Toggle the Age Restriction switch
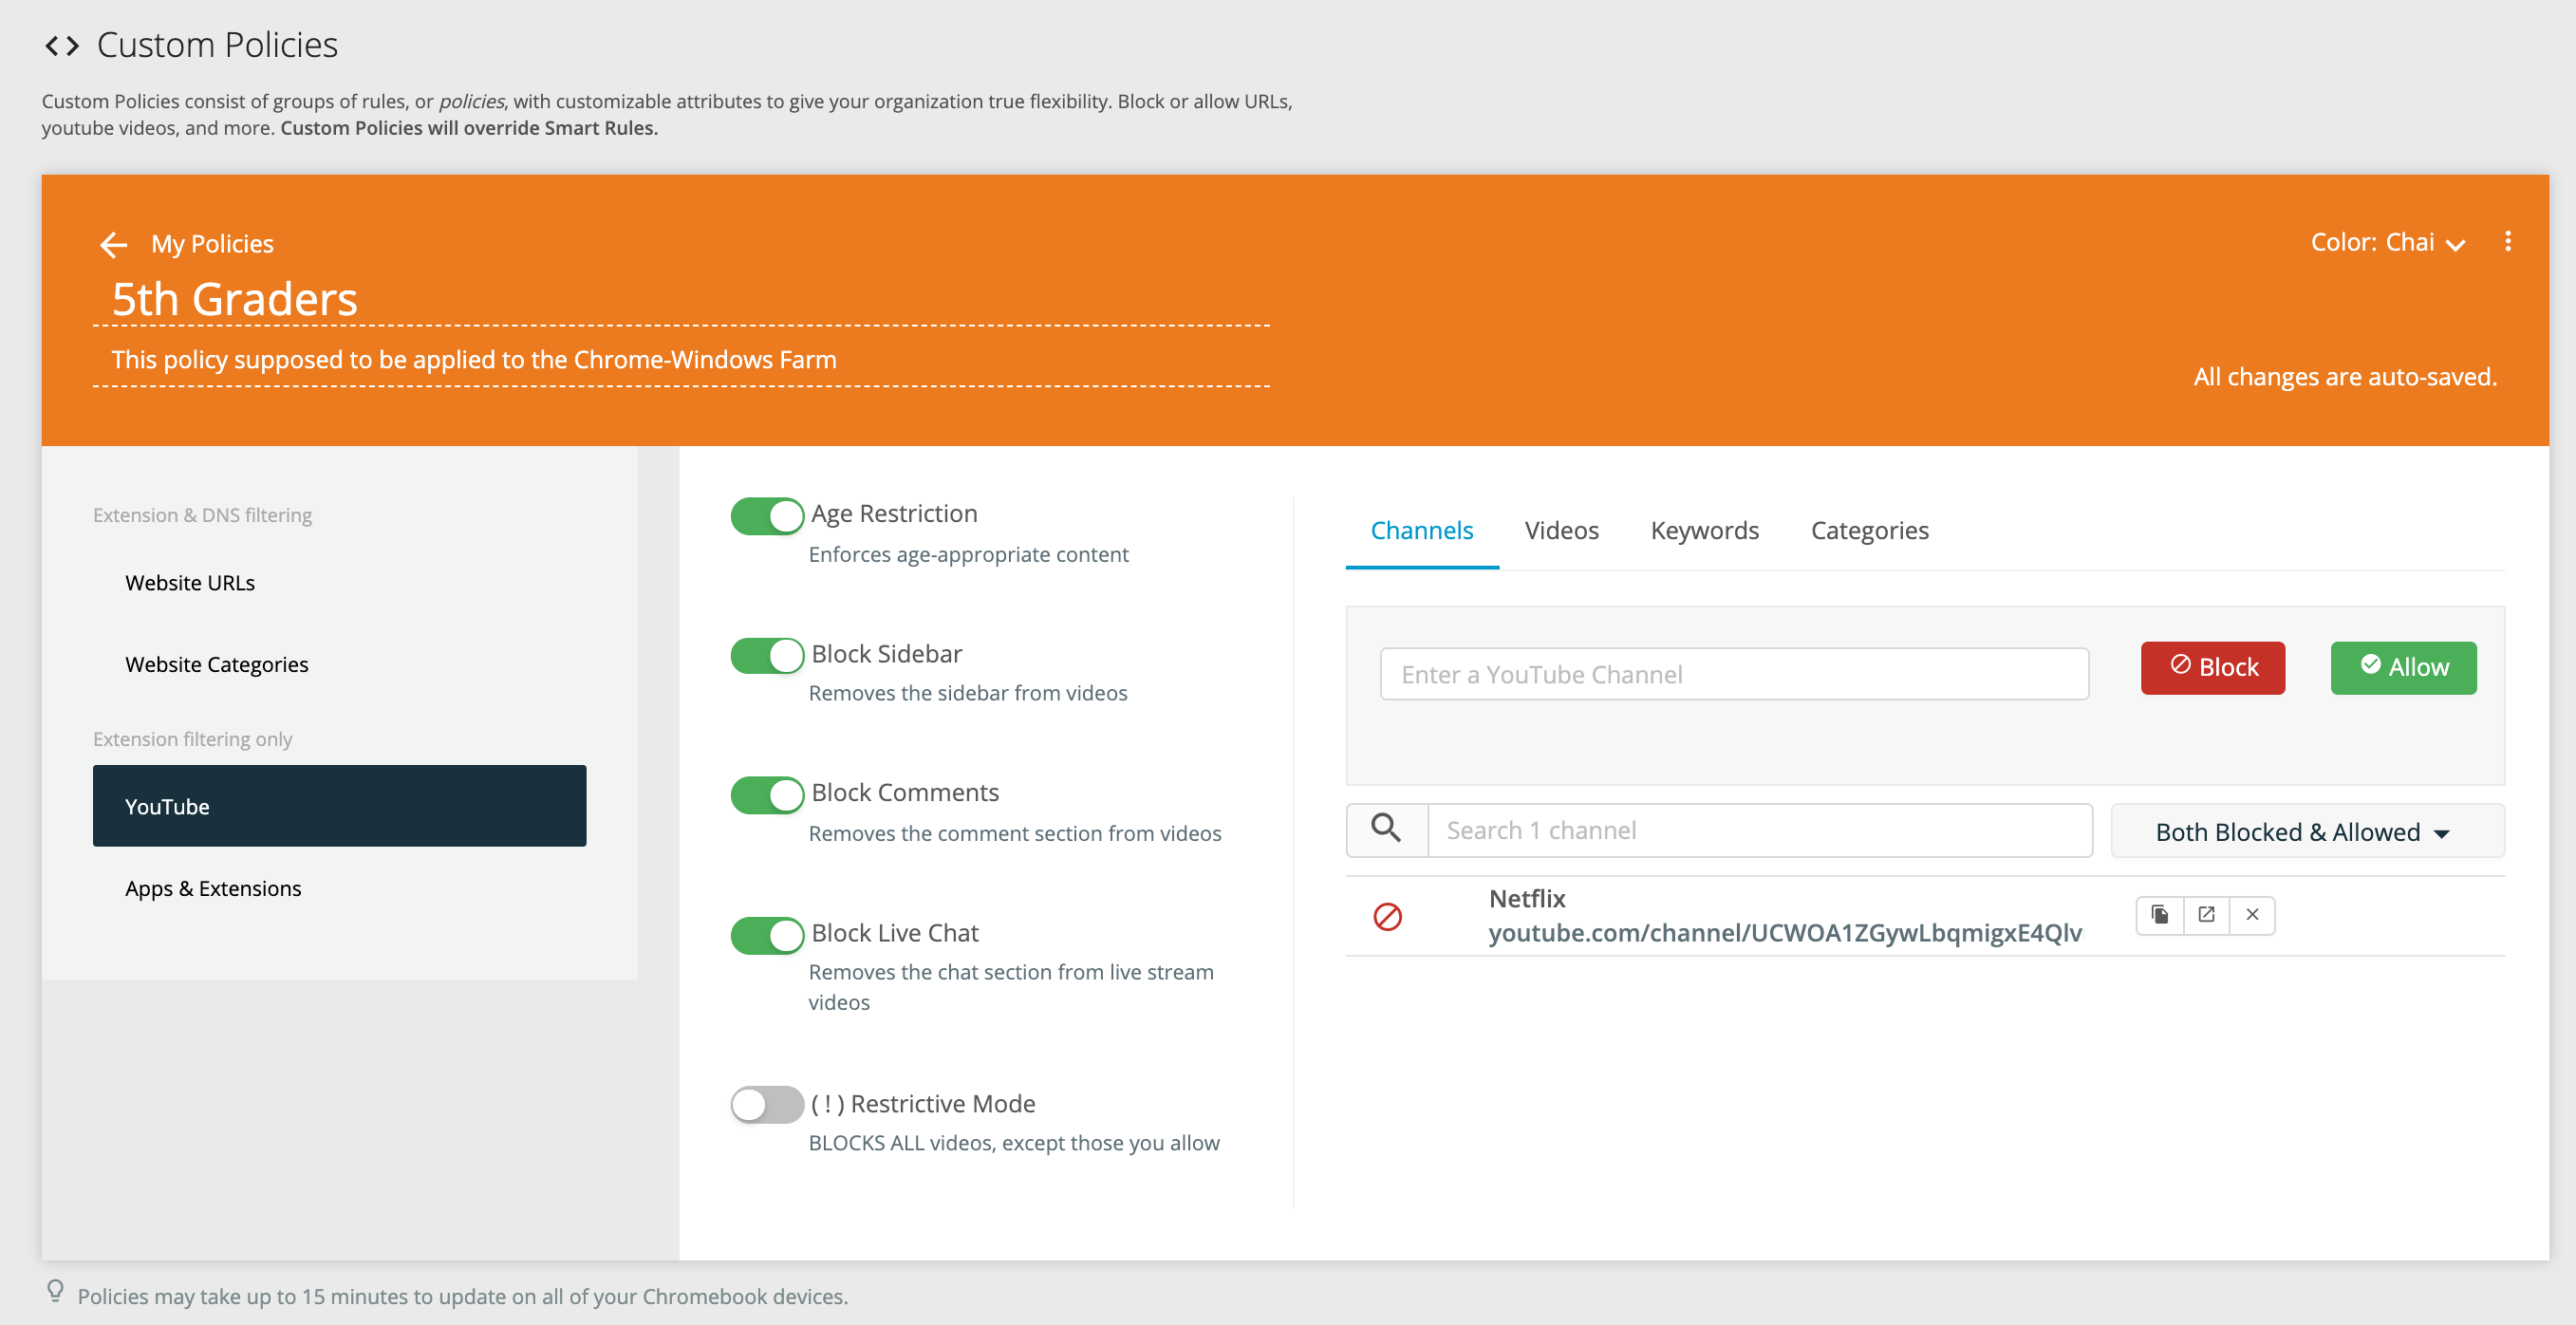The height and width of the screenshot is (1325, 2576). point(767,516)
